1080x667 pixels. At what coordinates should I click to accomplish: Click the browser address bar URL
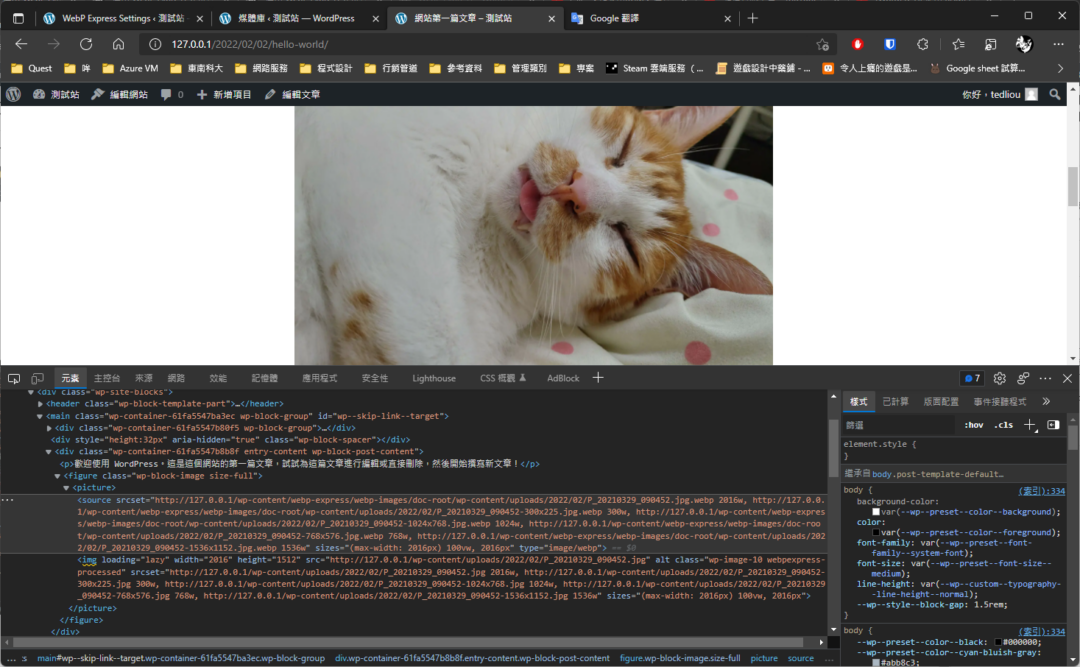click(250, 44)
